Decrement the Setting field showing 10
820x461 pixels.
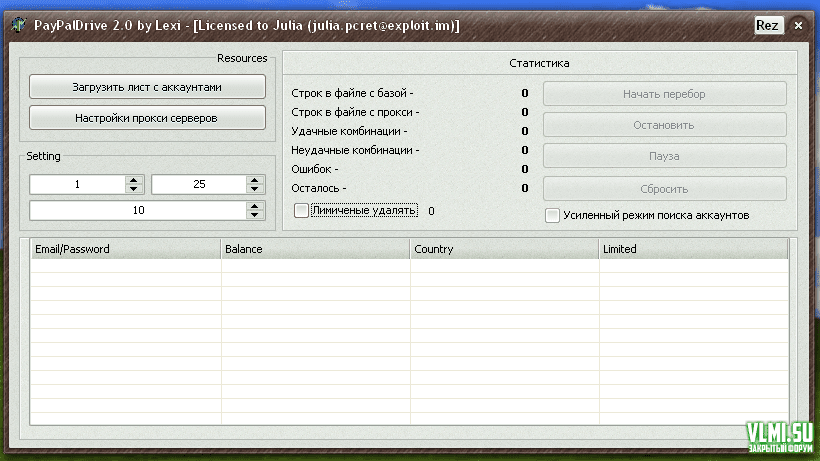click(x=255, y=215)
